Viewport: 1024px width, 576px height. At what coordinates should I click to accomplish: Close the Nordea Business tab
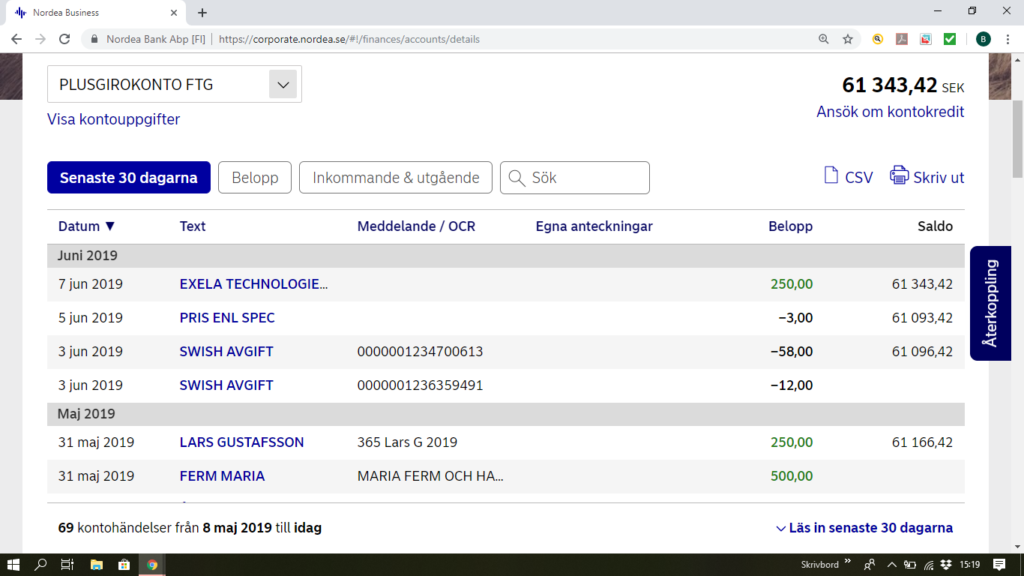pos(174,12)
